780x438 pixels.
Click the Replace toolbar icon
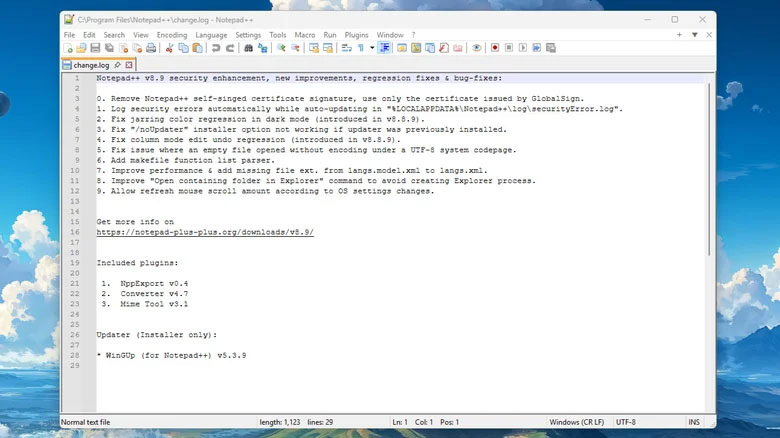tap(263, 48)
